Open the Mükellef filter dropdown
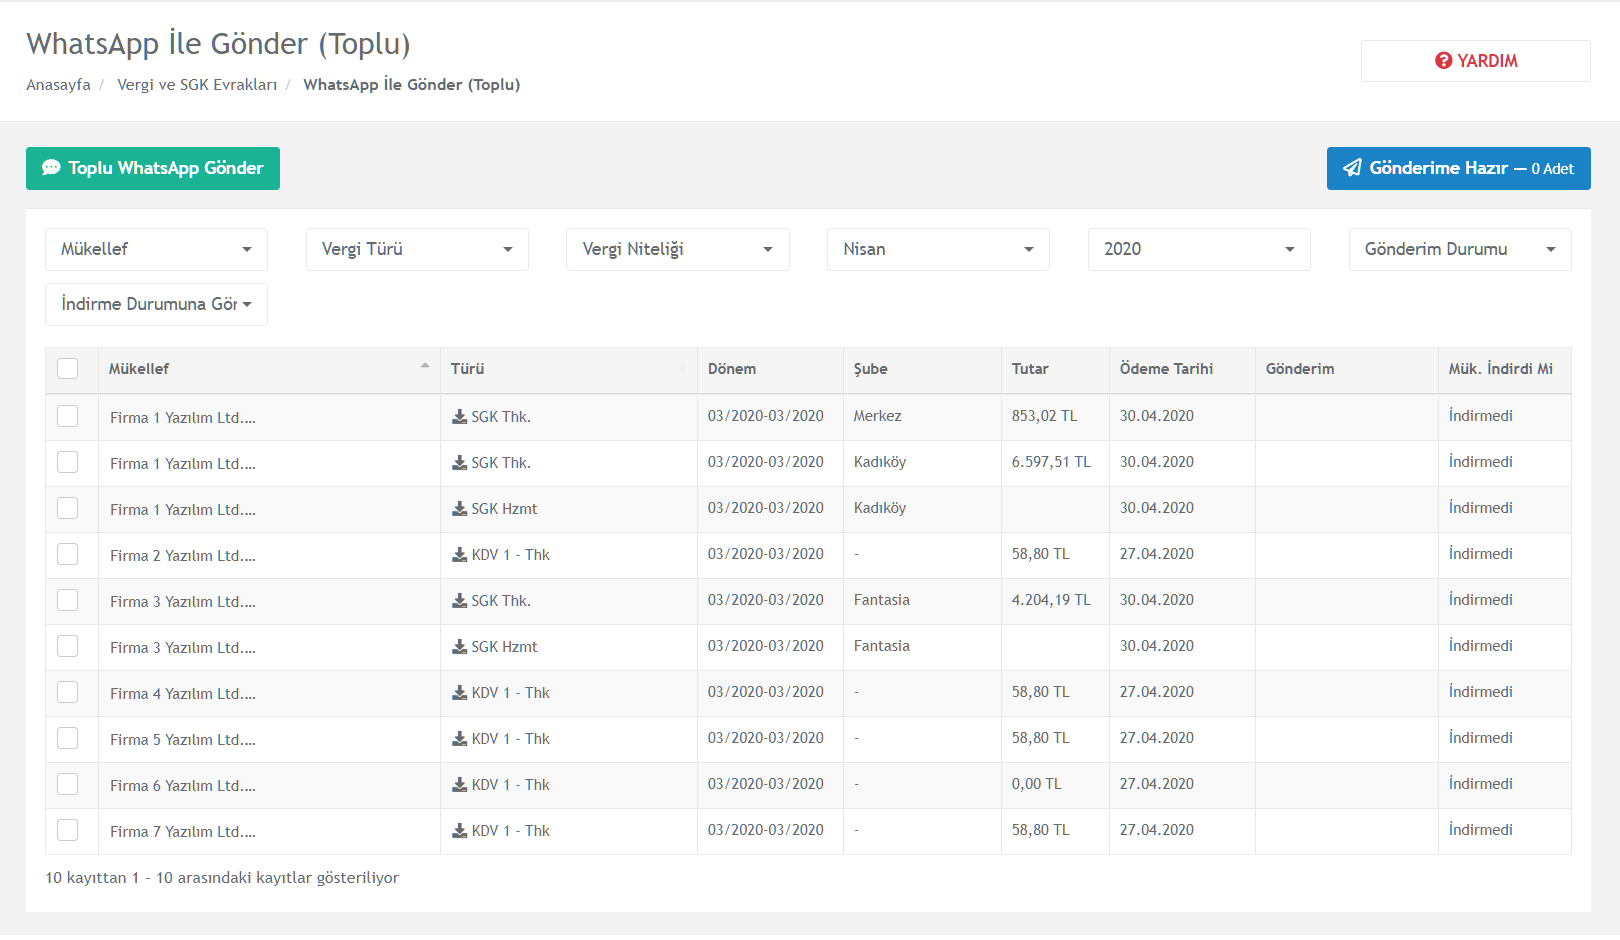 tap(156, 249)
